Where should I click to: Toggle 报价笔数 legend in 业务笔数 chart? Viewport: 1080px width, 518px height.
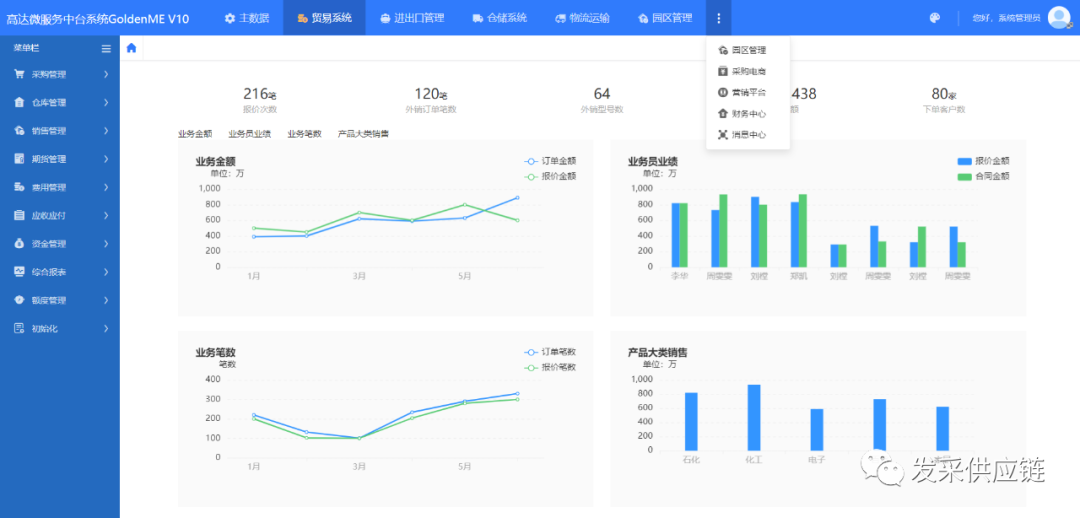pos(550,367)
